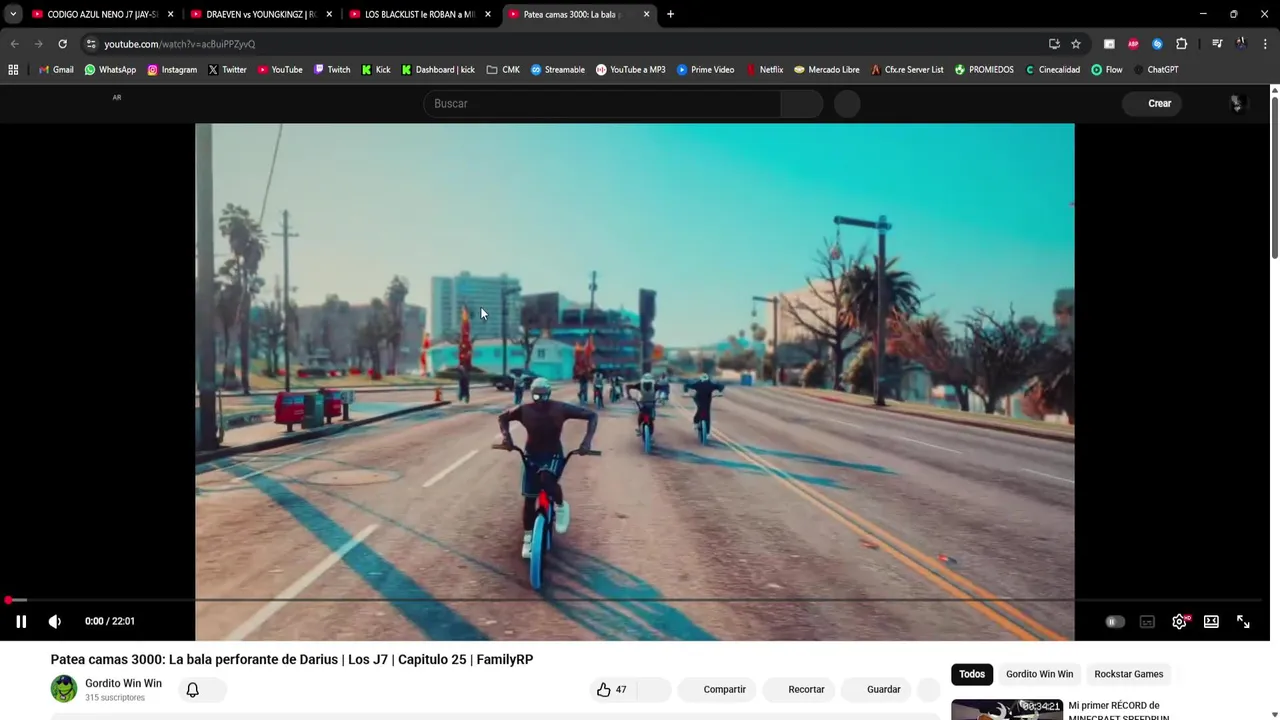Switch to DRAEVEN vs YOUNGKINGZ tab
This screenshot has height=720, width=1280.
(x=261, y=14)
